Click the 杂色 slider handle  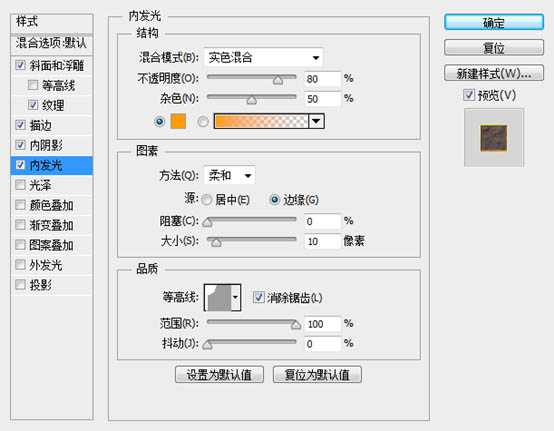click(252, 100)
